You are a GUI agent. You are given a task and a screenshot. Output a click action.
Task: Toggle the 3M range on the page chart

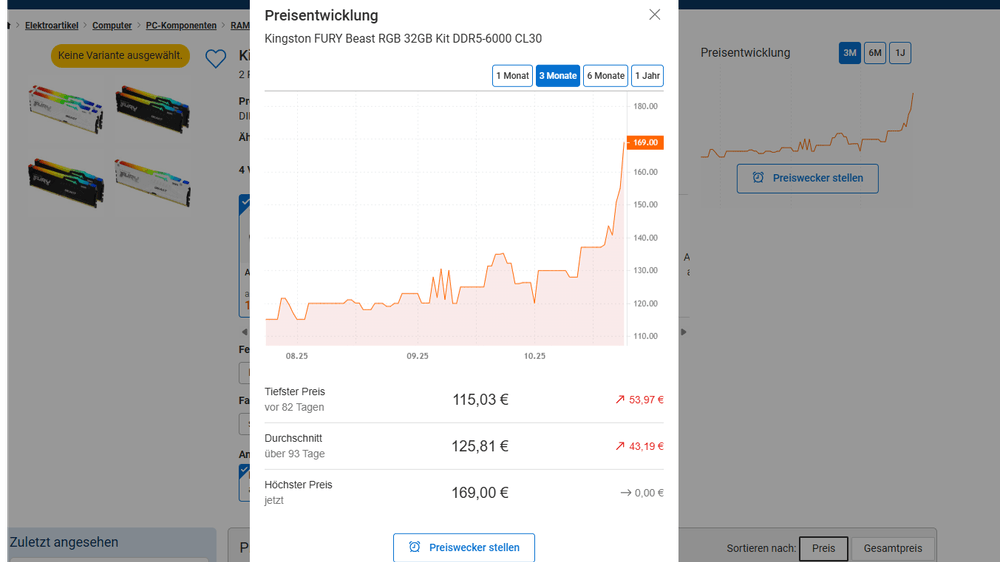[849, 53]
